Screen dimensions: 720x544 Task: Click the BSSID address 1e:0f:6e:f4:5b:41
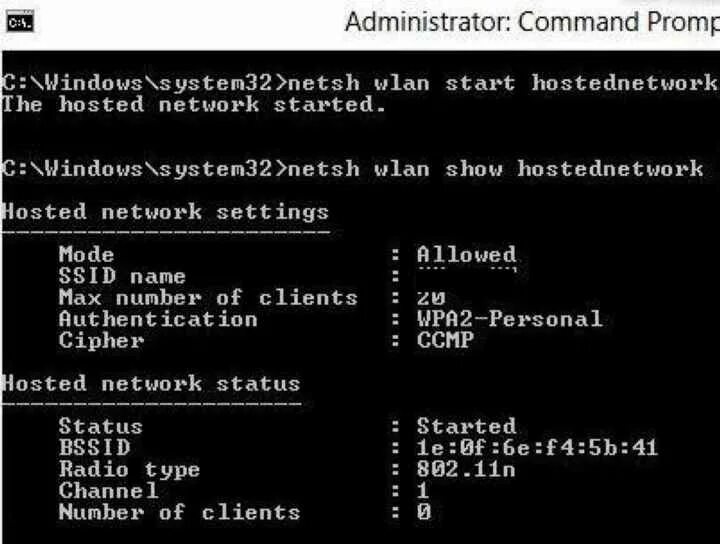click(x=537, y=448)
